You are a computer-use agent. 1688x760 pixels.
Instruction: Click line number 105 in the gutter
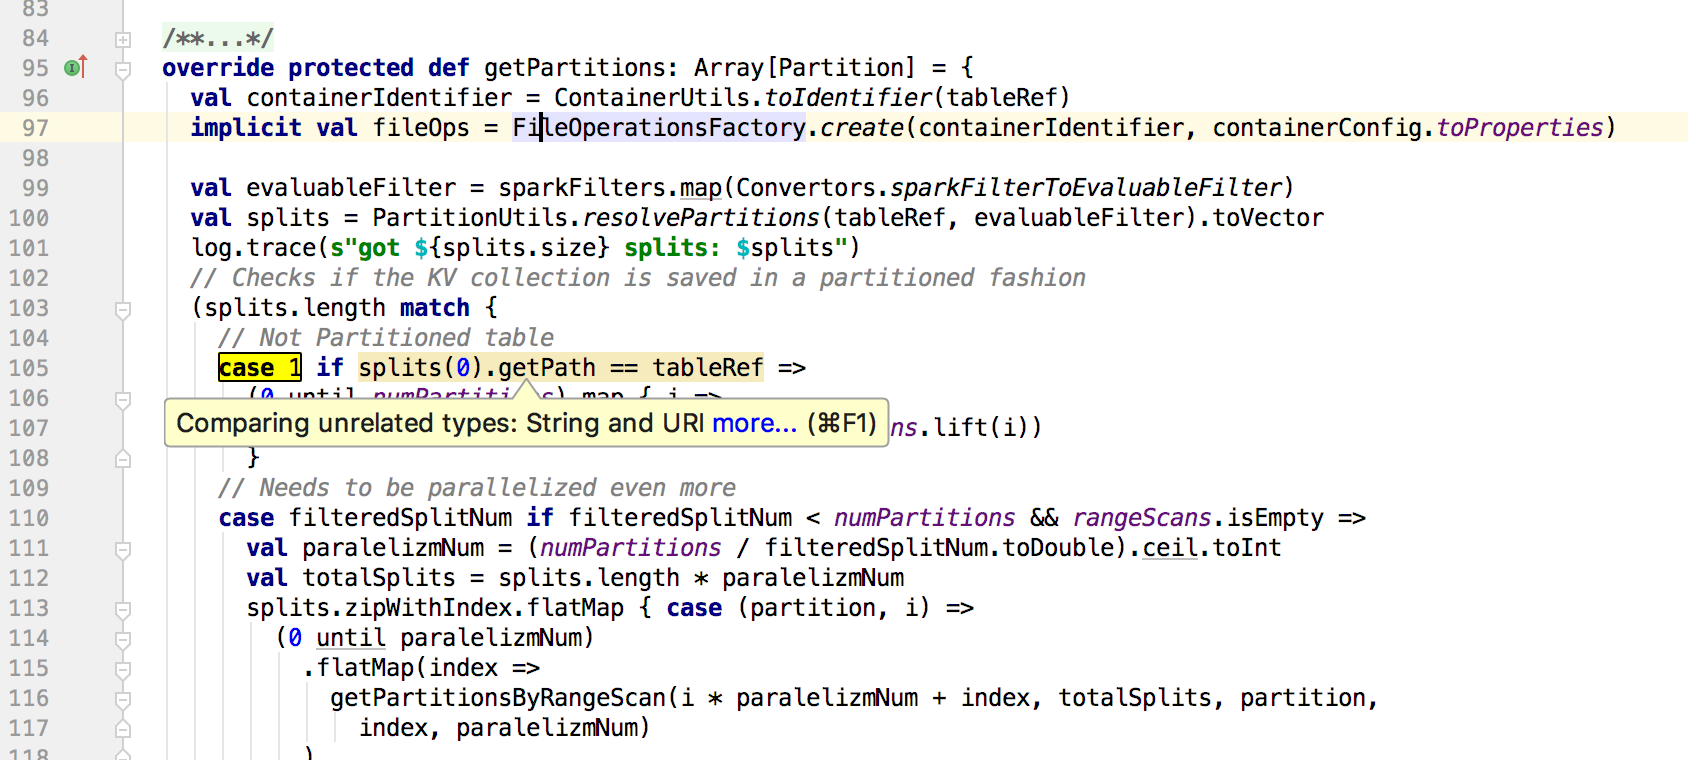[28, 368]
